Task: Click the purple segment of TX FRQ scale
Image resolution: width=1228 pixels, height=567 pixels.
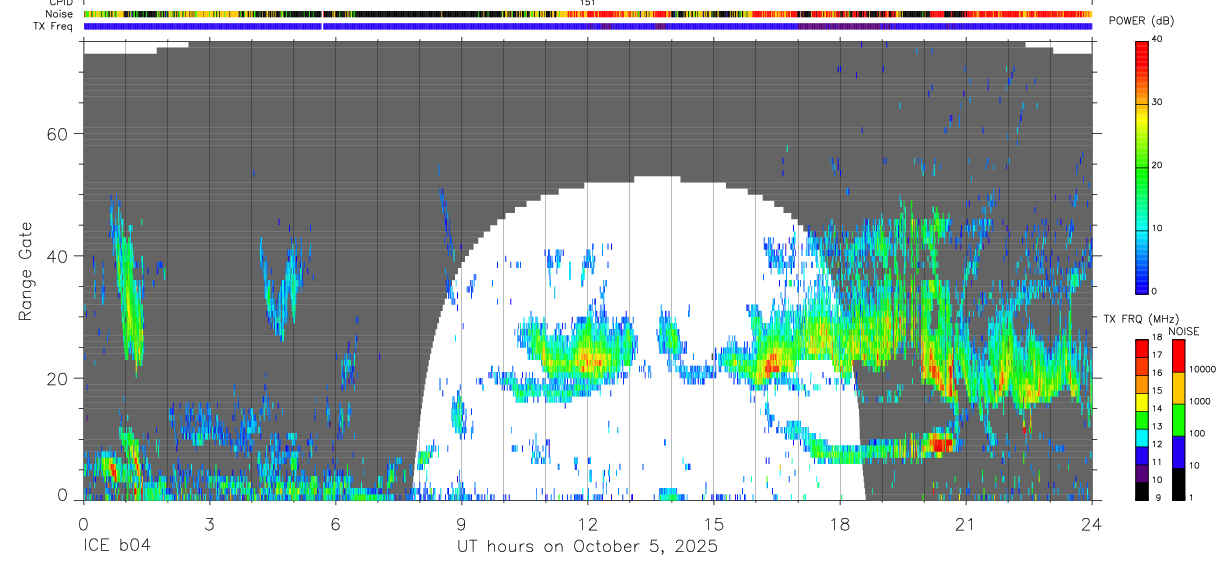Action: point(1142,473)
